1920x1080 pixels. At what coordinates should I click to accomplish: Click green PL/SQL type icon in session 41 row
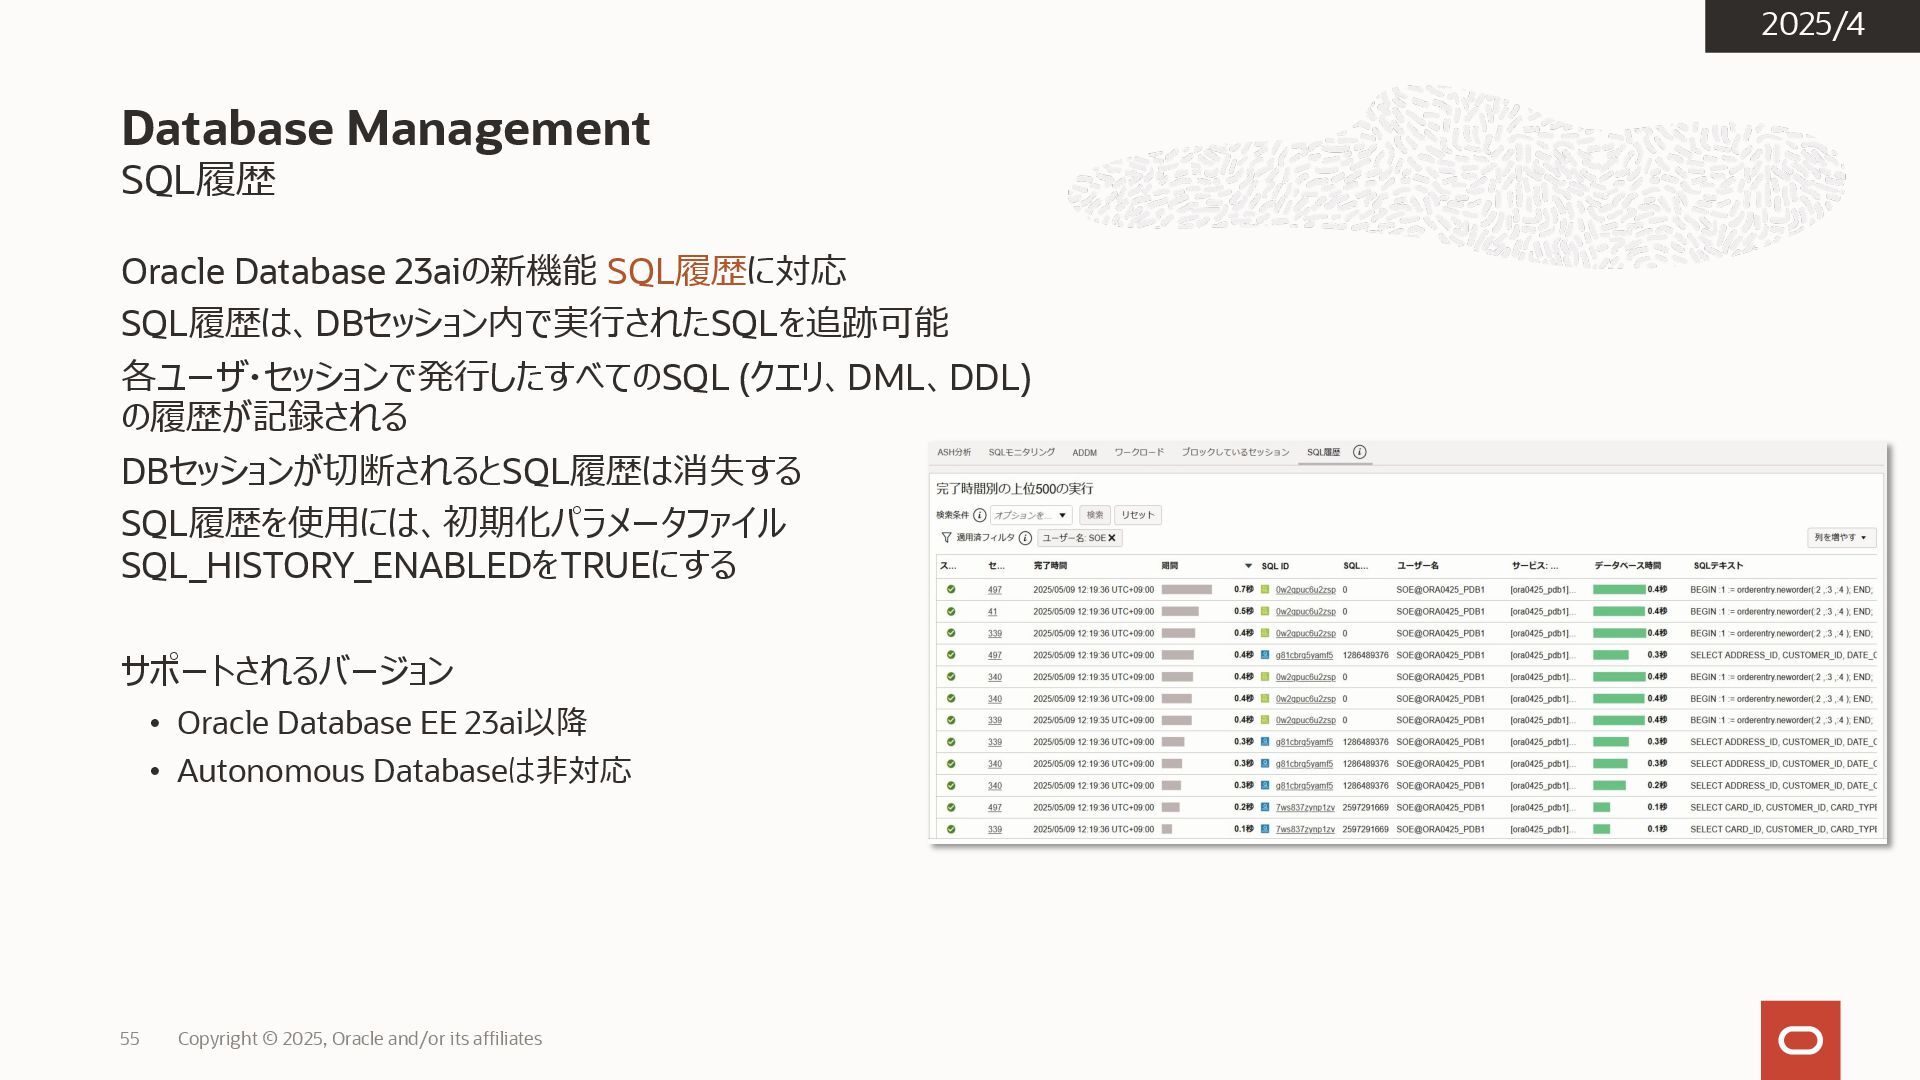[1265, 612]
